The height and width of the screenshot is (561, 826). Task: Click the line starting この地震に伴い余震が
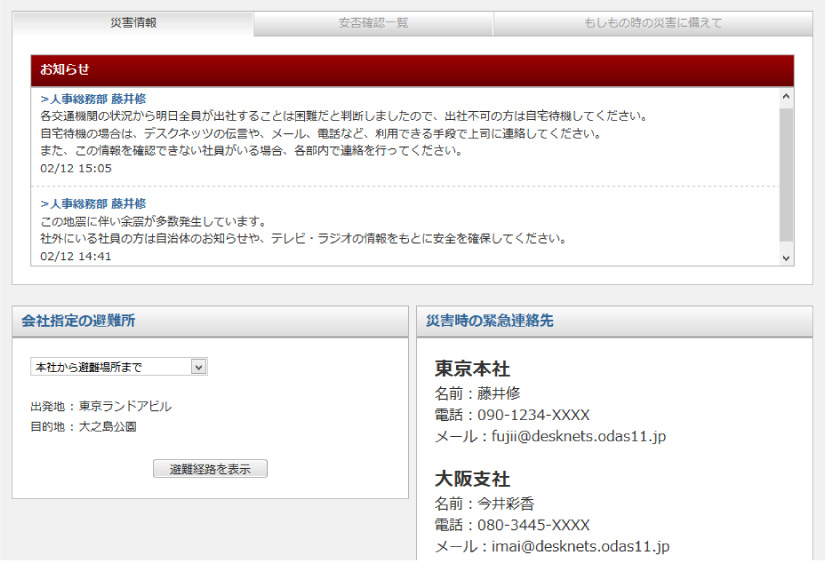(x=153, y=221)
